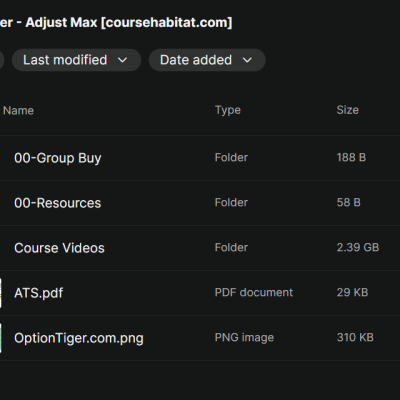Click the ATS.pdf thumbnail preview
This screenshot has height=400, width=400.
(1, 293)
